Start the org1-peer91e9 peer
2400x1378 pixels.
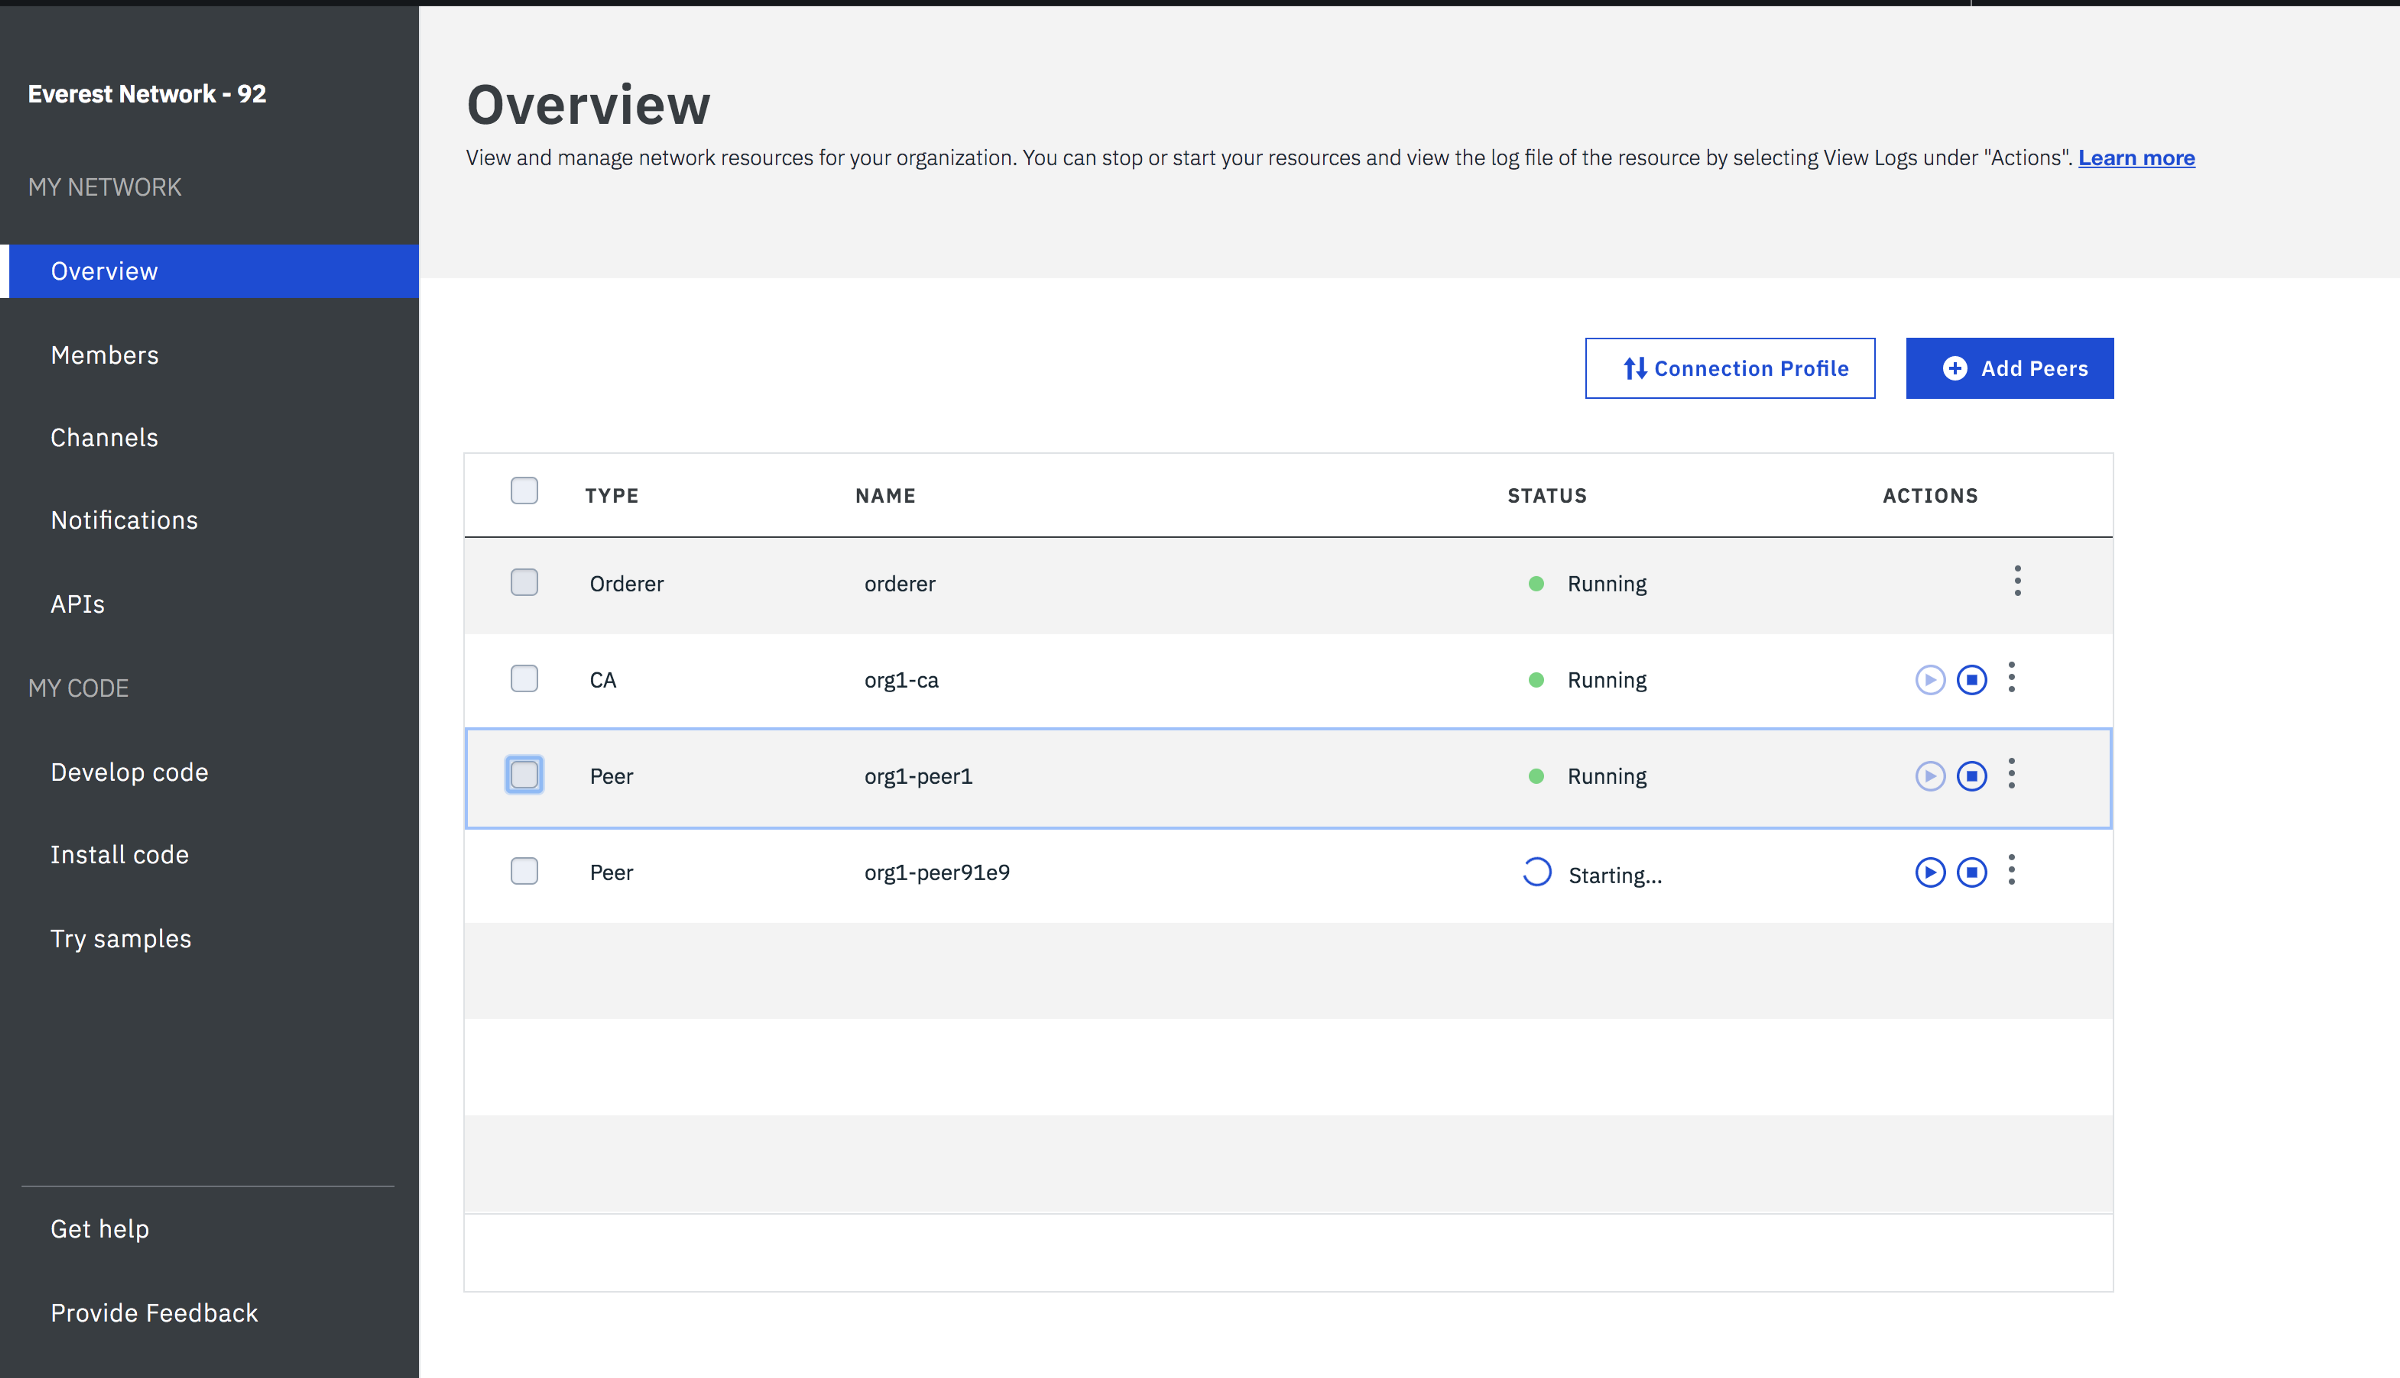1929,872
